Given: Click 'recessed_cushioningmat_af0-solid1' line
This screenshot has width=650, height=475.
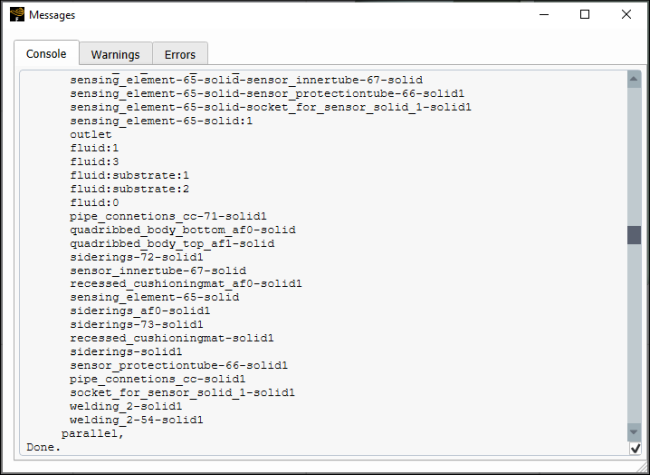Looking at the screenshot, I should point(186,284).
